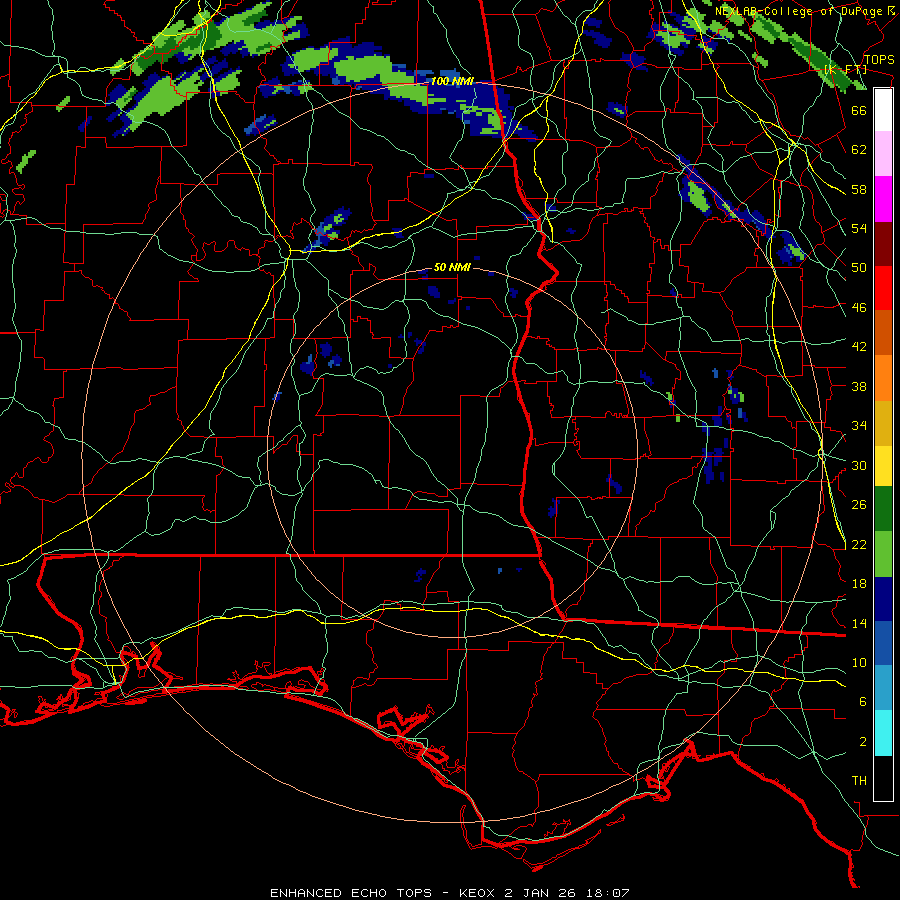Click the "62" legend value
Image resolution: width=900 pixels, height=900 pixels.
tap(859, 150)
